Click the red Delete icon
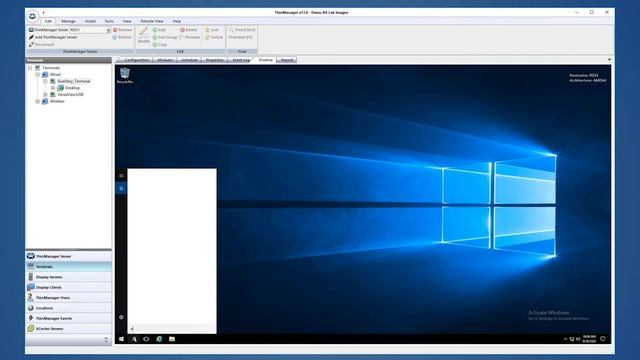Image resolution: width=640 pixels, height=360 pixels. click(x=182, y=30)
